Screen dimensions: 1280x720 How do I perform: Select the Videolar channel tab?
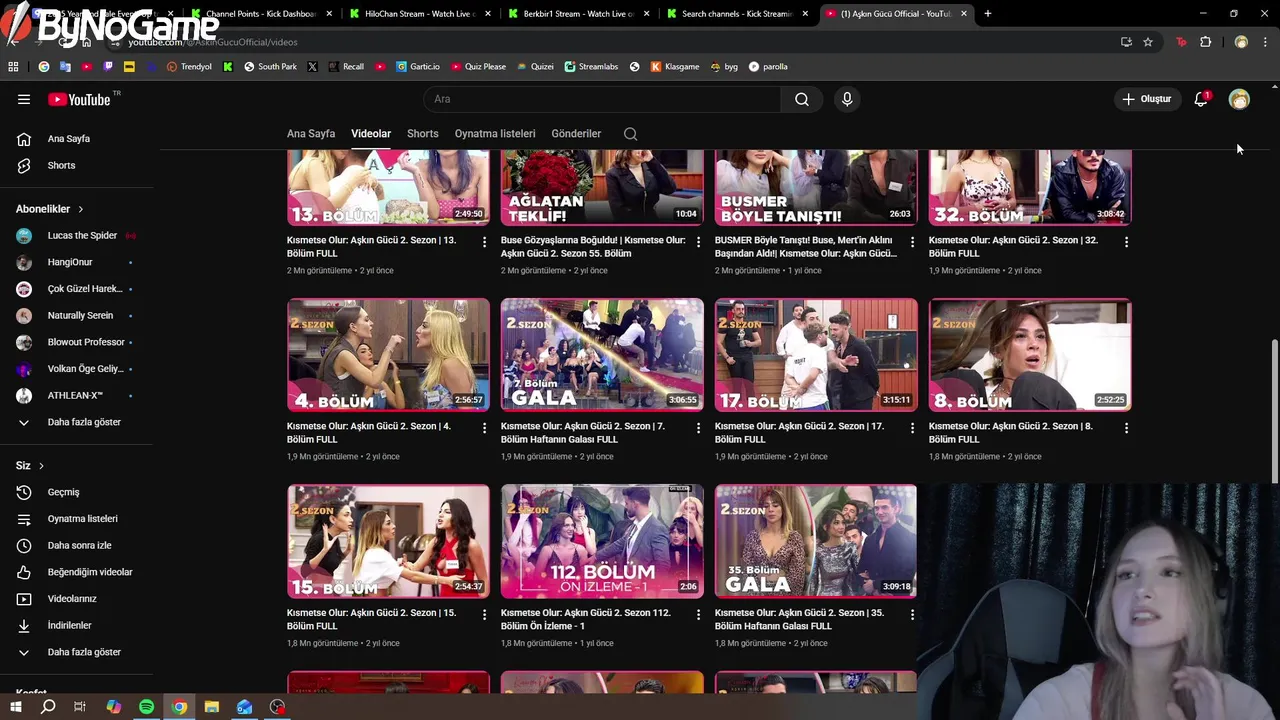pyautogui.click(x=371, y=134)
